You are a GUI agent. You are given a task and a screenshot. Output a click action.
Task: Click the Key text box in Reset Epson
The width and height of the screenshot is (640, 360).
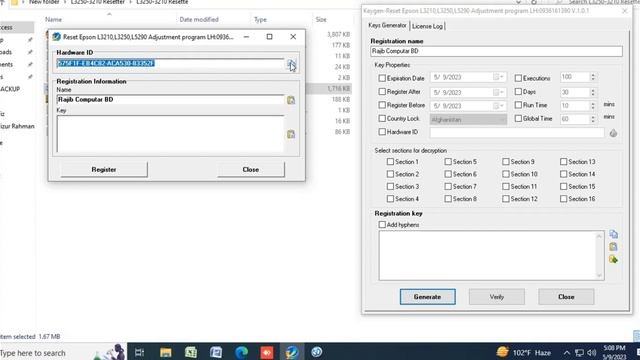[170, 134]
